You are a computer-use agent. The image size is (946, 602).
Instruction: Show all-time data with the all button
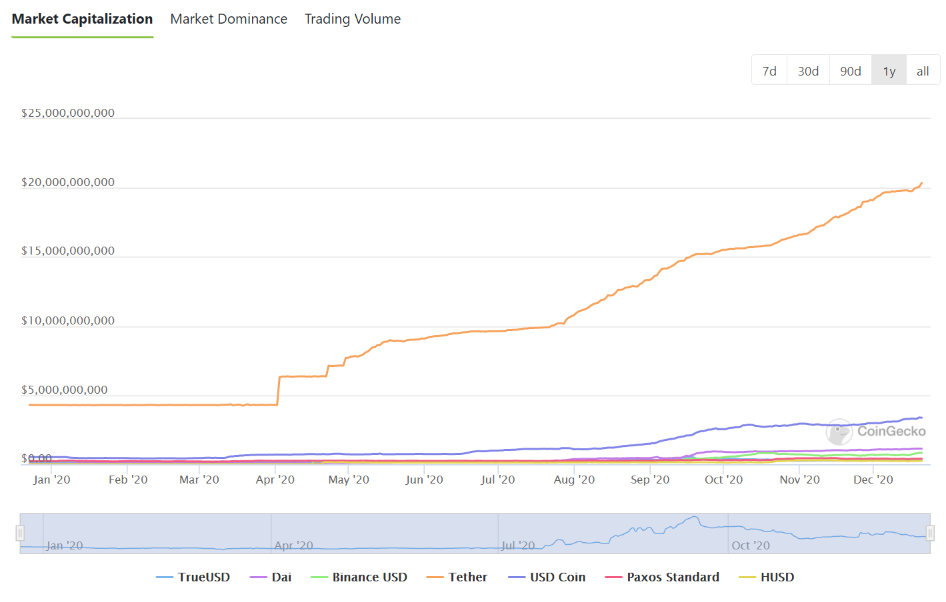click(922, 71)
